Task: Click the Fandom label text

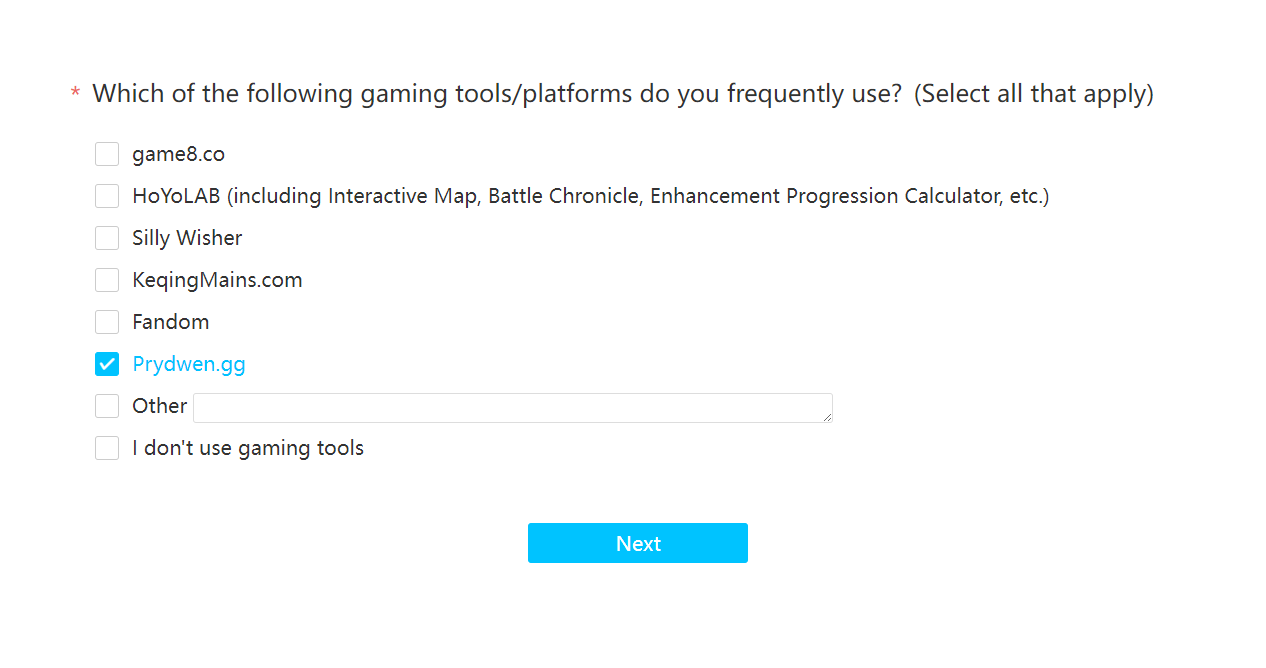Action: click(x=171, y=322)
